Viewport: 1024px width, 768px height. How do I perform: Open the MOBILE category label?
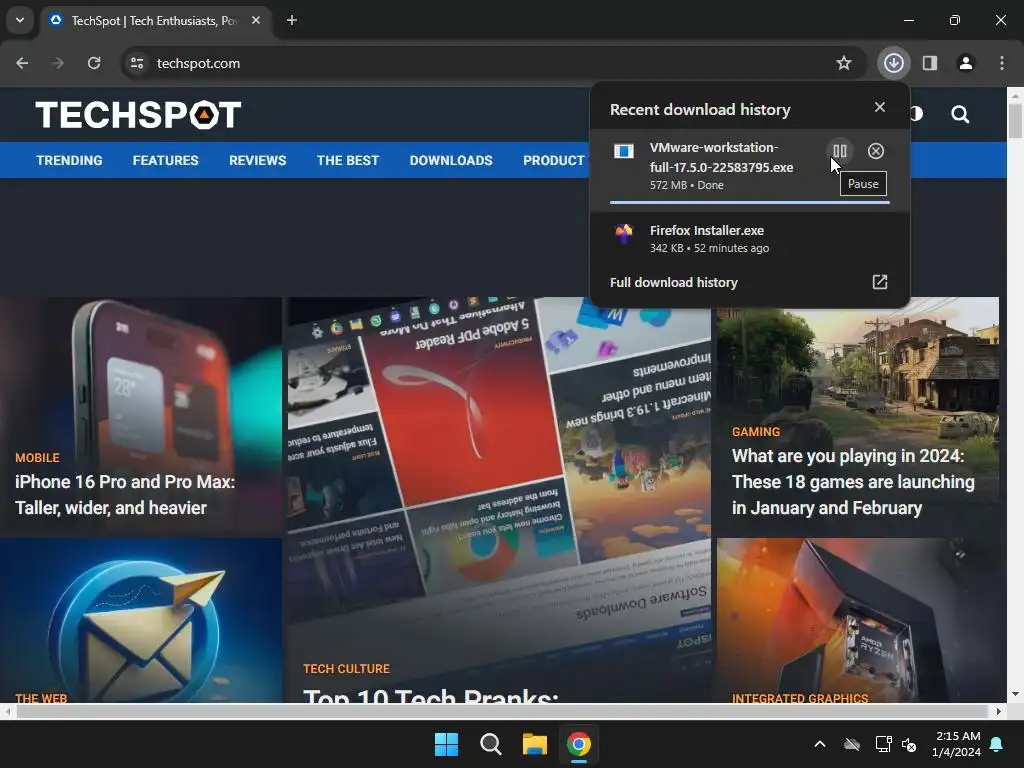(37, 458)
